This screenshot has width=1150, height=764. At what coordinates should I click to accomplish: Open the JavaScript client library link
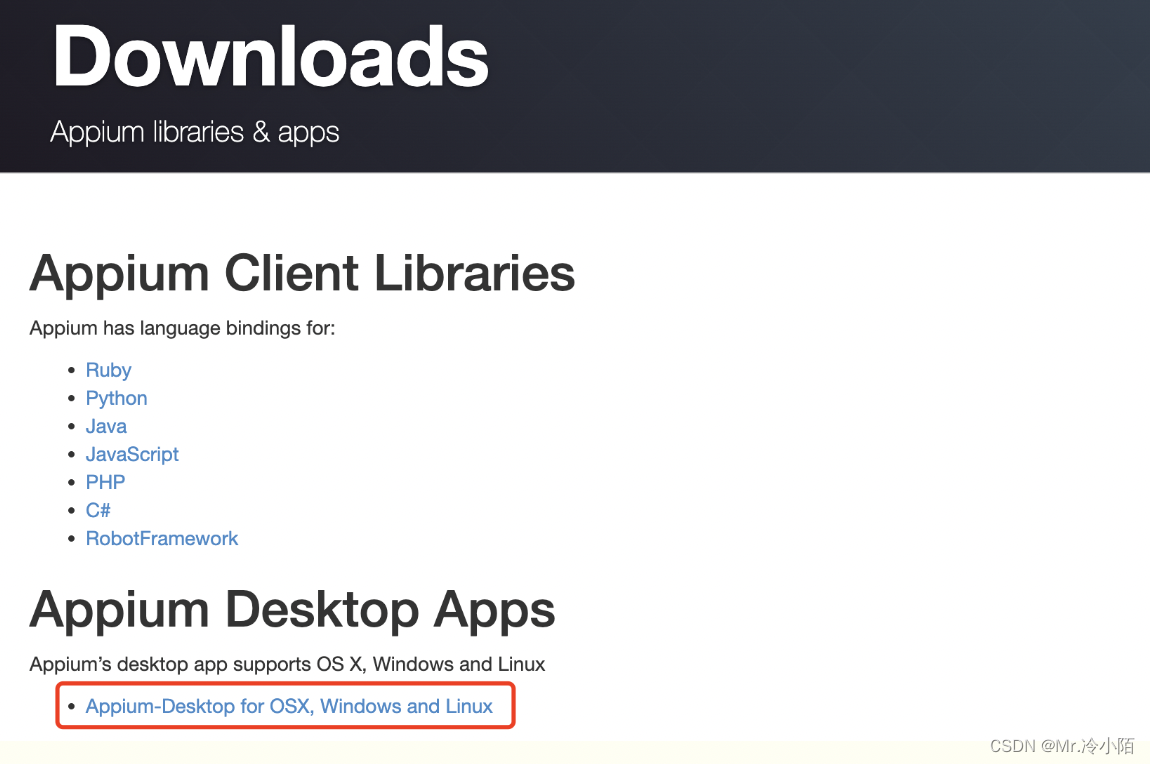pos(132,455)
